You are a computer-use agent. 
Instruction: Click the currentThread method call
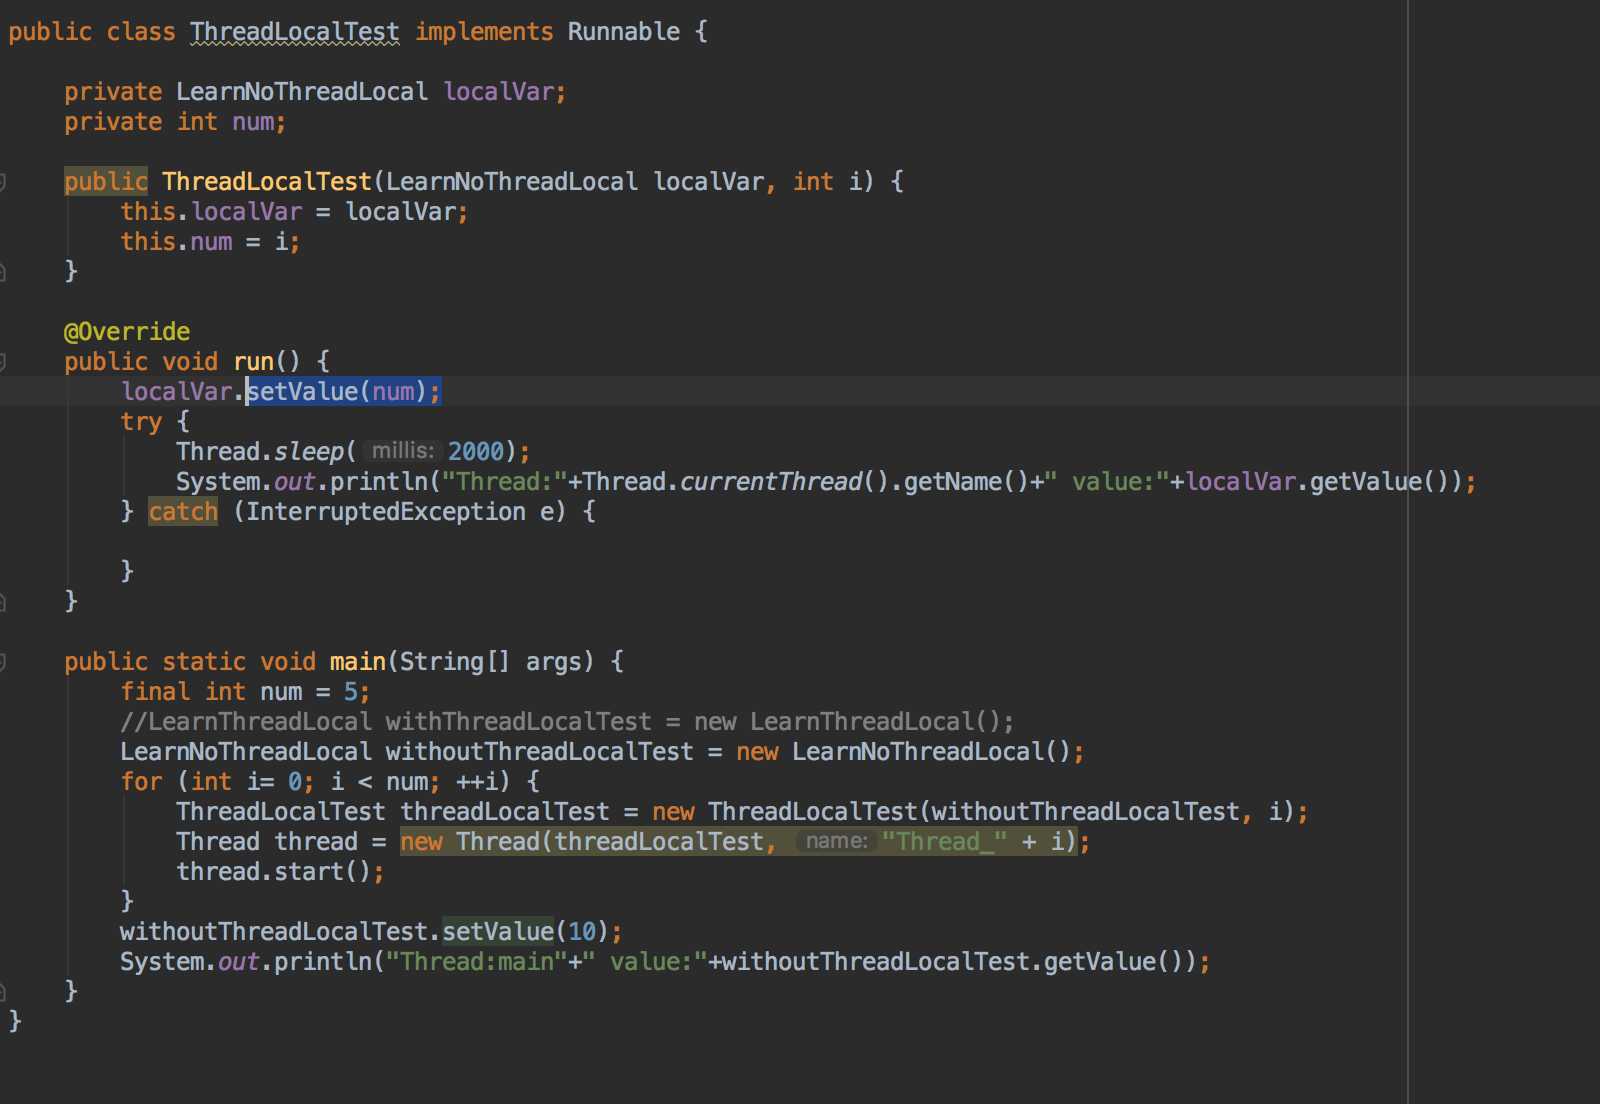pyautogui.click(x=771, y=482)
